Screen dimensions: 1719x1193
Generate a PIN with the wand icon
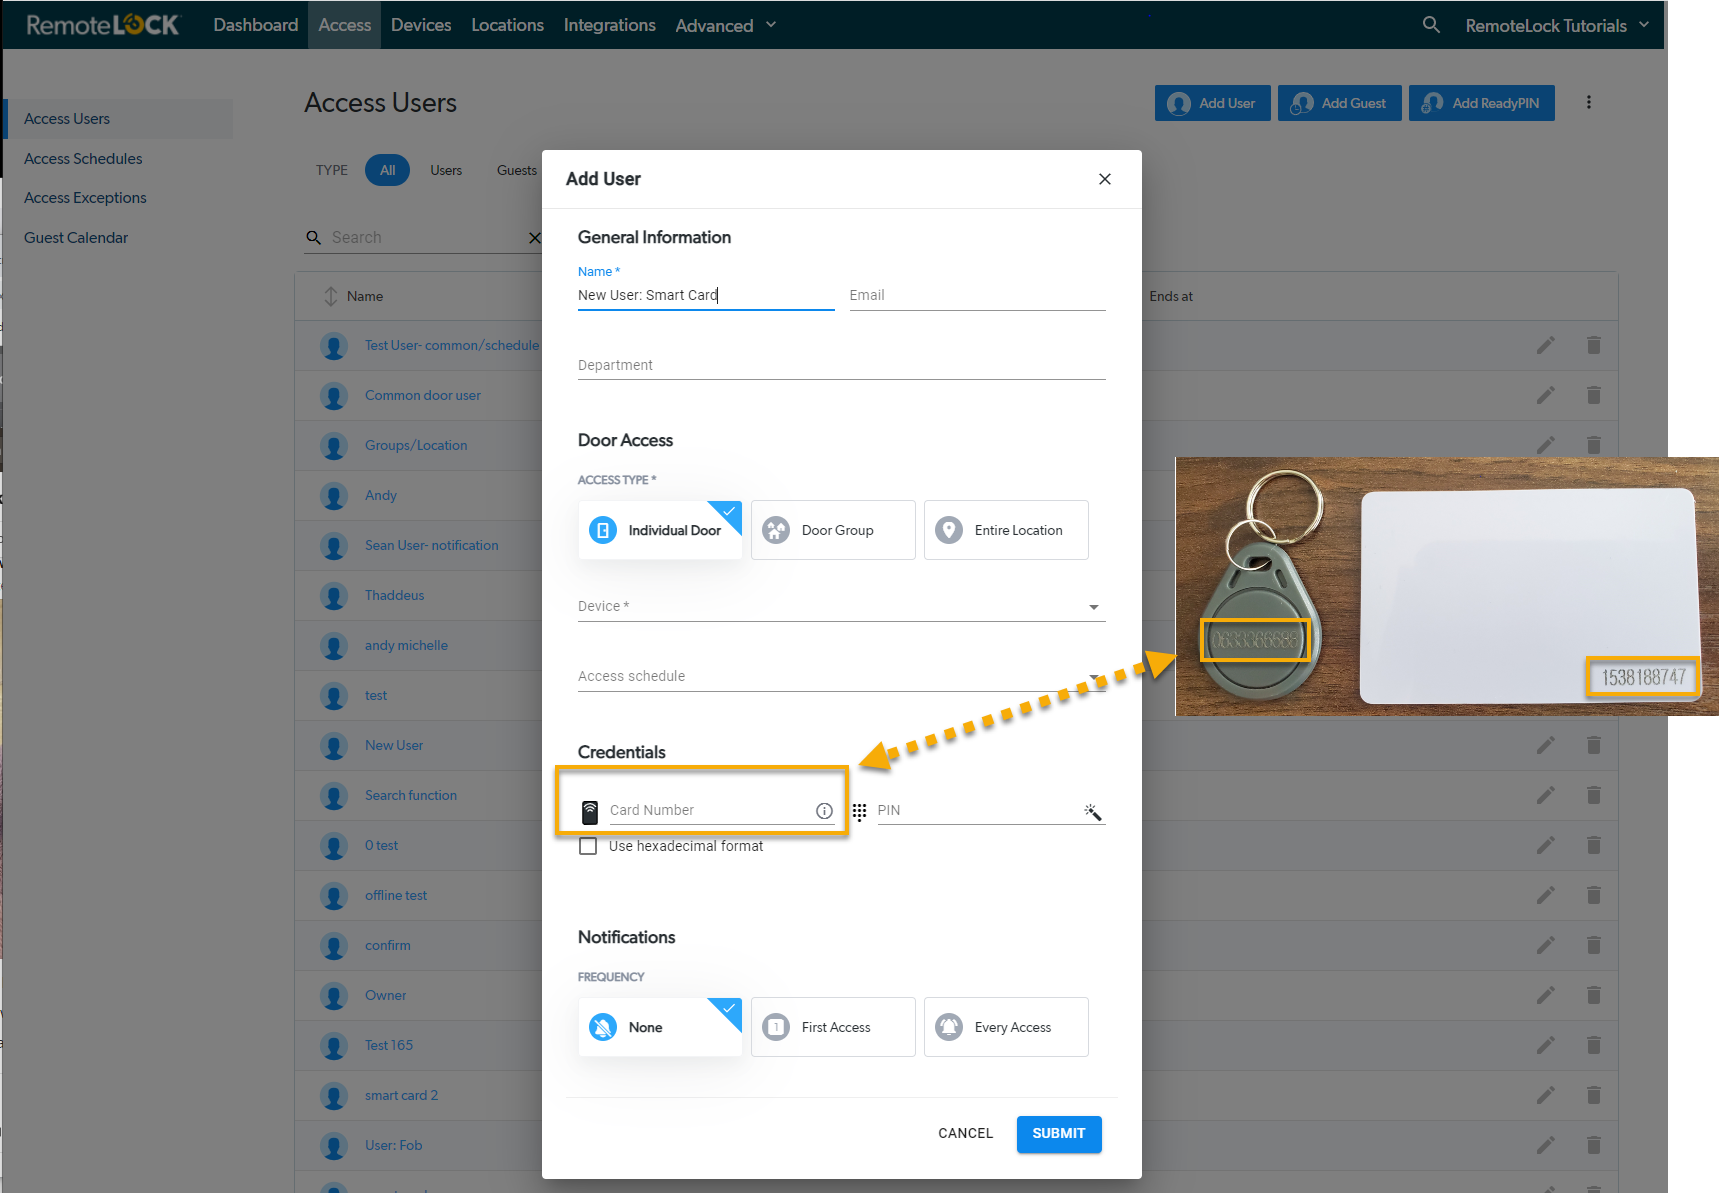pos(1092,812)
